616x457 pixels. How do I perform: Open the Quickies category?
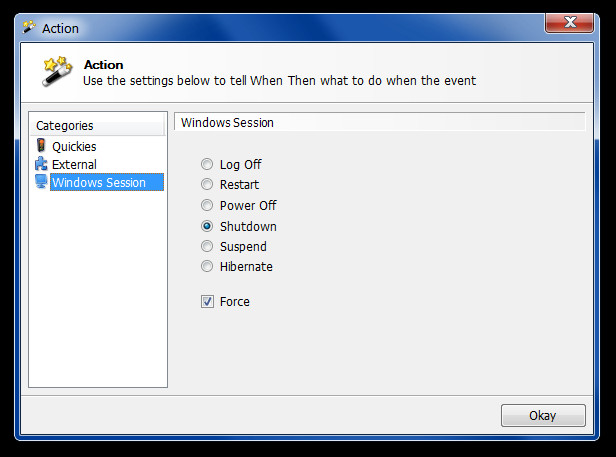coord(74,147)
